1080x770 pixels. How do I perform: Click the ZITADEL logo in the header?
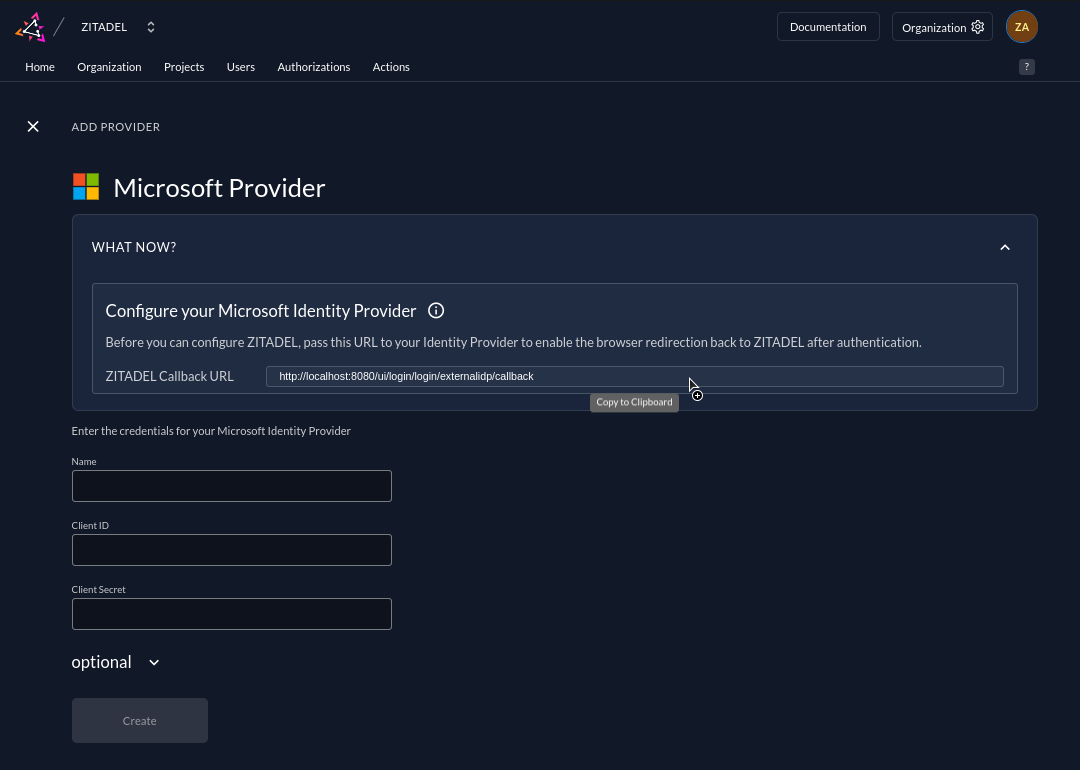[x=30, y=27]
